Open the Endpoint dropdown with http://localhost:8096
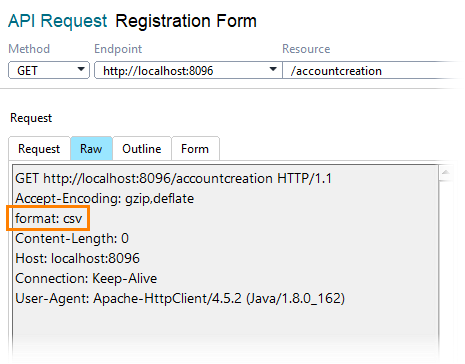This screenshot has height=364, width=465. (x=188, y=70)
